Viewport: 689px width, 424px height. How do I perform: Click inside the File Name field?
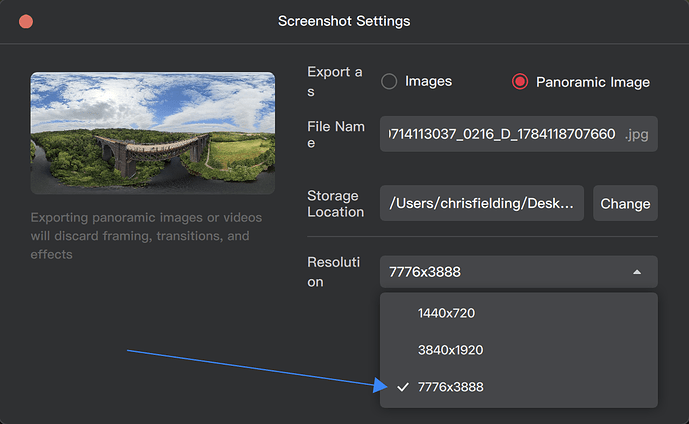click(x=519, y=134)
